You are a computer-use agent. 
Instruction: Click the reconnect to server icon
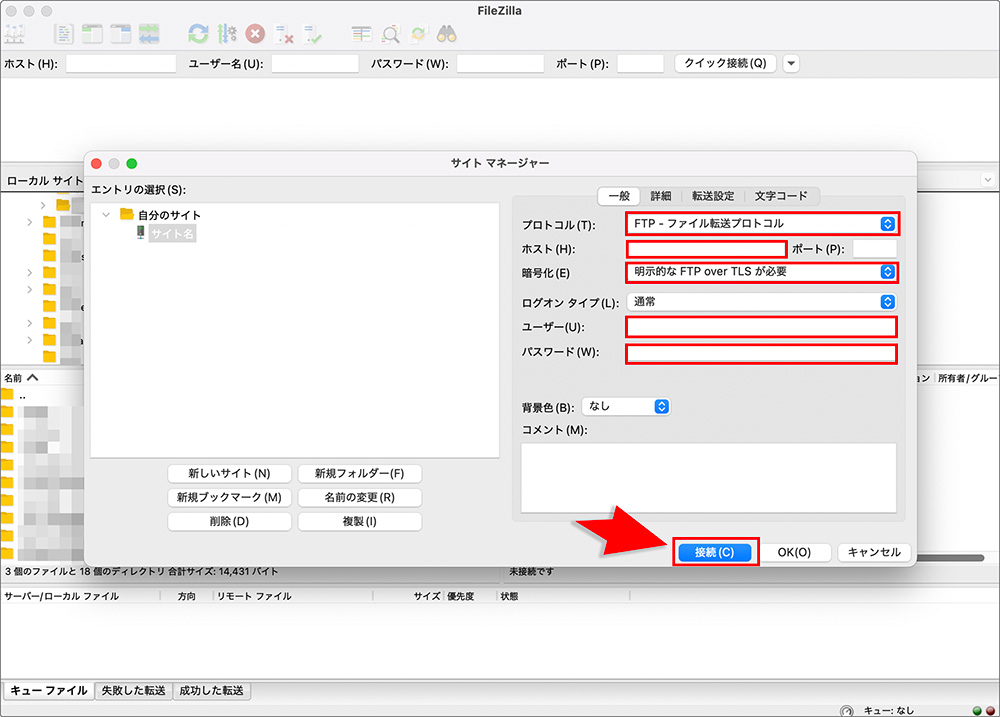point(312,34)
